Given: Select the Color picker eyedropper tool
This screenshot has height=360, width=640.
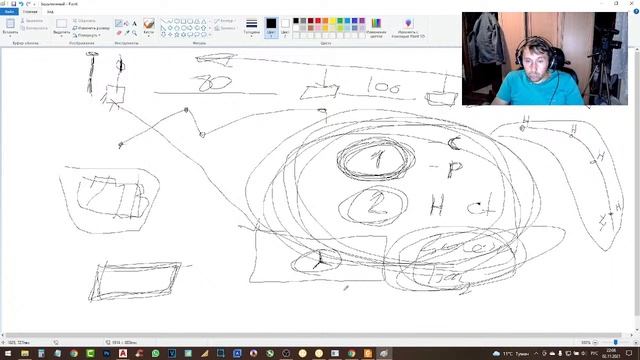Looking at the screenshot, I should point(127,32).
